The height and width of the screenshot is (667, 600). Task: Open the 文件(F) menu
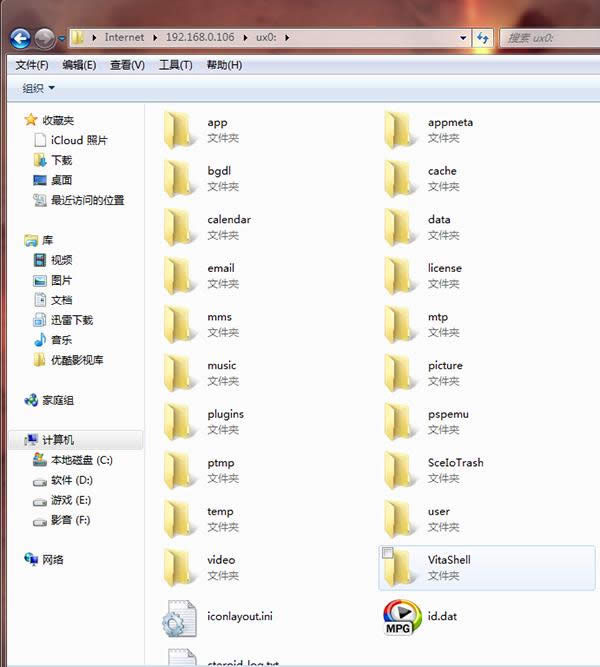point(32,65)
